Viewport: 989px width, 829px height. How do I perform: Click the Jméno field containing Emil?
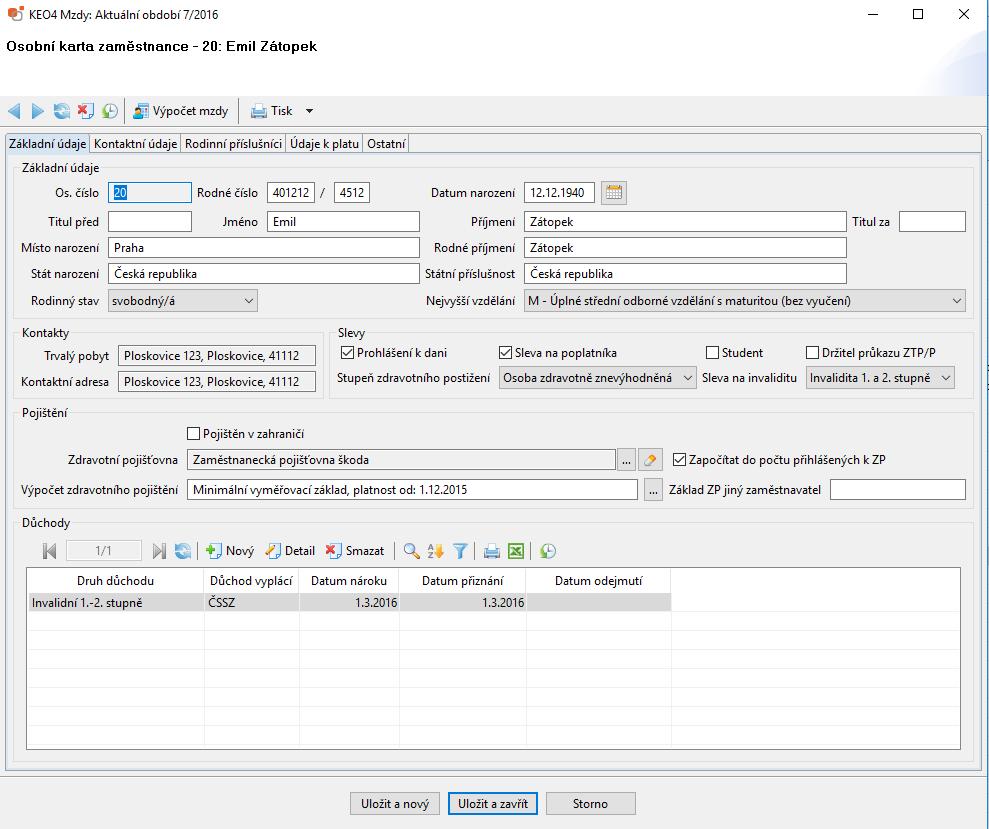343,221
